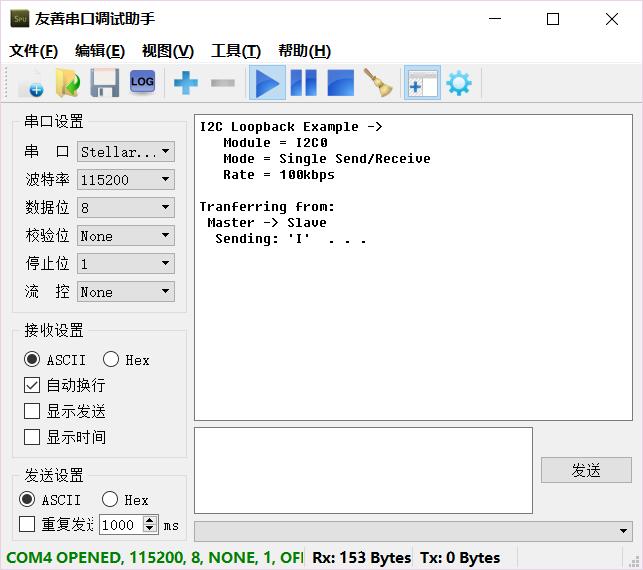Select ASCII in send settings
The height and width of the screenshot is (570, 643).
point(50,499)
